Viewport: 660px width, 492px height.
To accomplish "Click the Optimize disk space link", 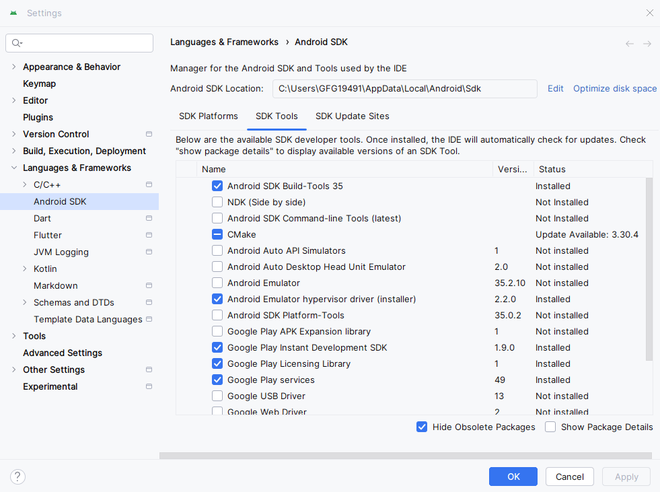I will [x=614, y=89].
